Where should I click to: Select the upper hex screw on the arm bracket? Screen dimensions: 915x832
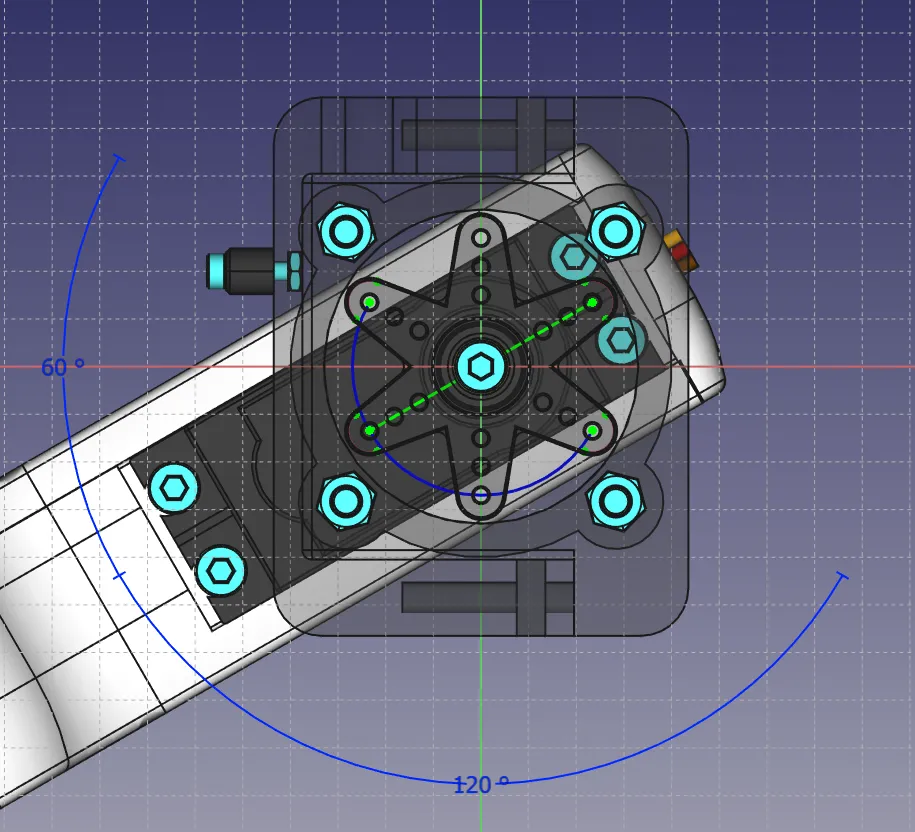tap(174, 488)
